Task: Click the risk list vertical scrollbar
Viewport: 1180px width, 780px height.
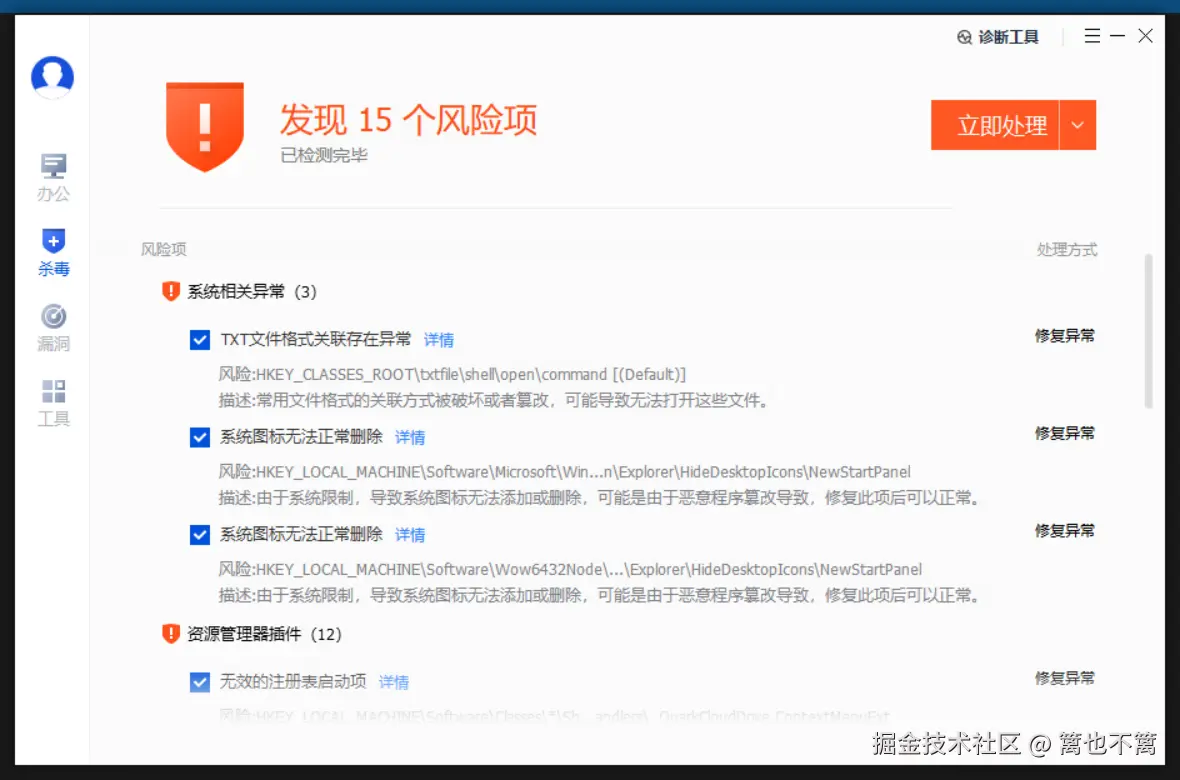Action: [x=1148, y=331]
